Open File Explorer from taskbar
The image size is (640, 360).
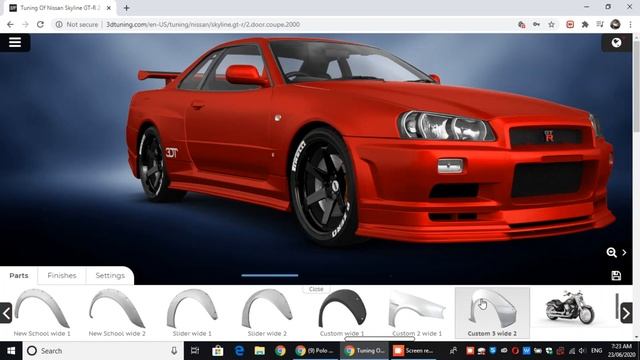[x=260, y=351]
